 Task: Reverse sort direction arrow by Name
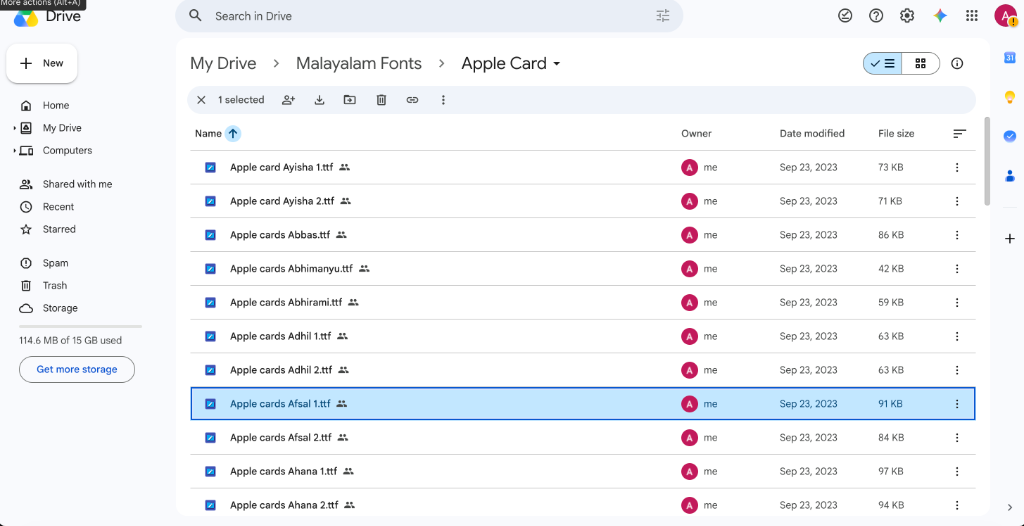click(x=233, y=133)
